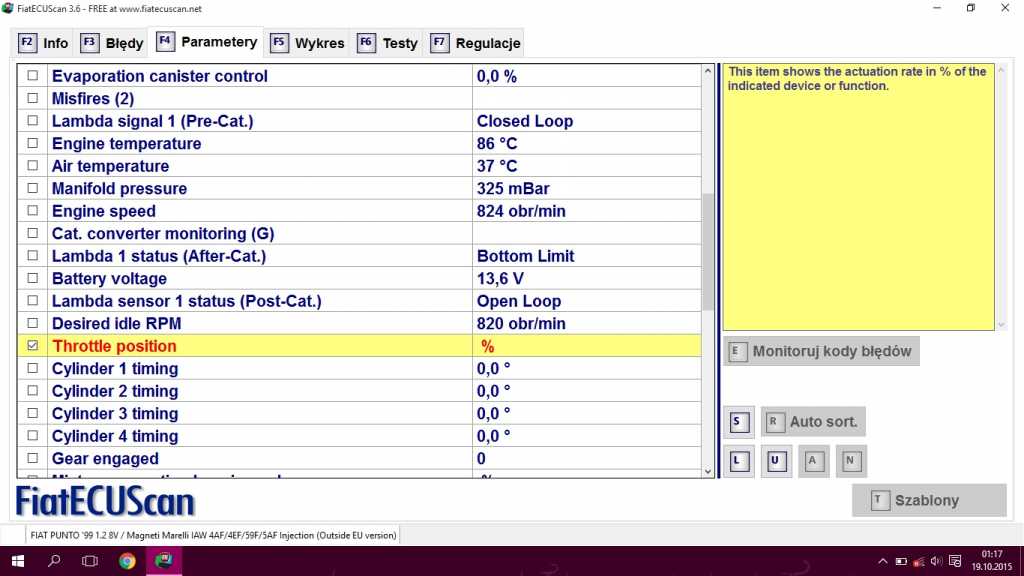Enable the Battery voltage checkbox

(x=33, y=279)
